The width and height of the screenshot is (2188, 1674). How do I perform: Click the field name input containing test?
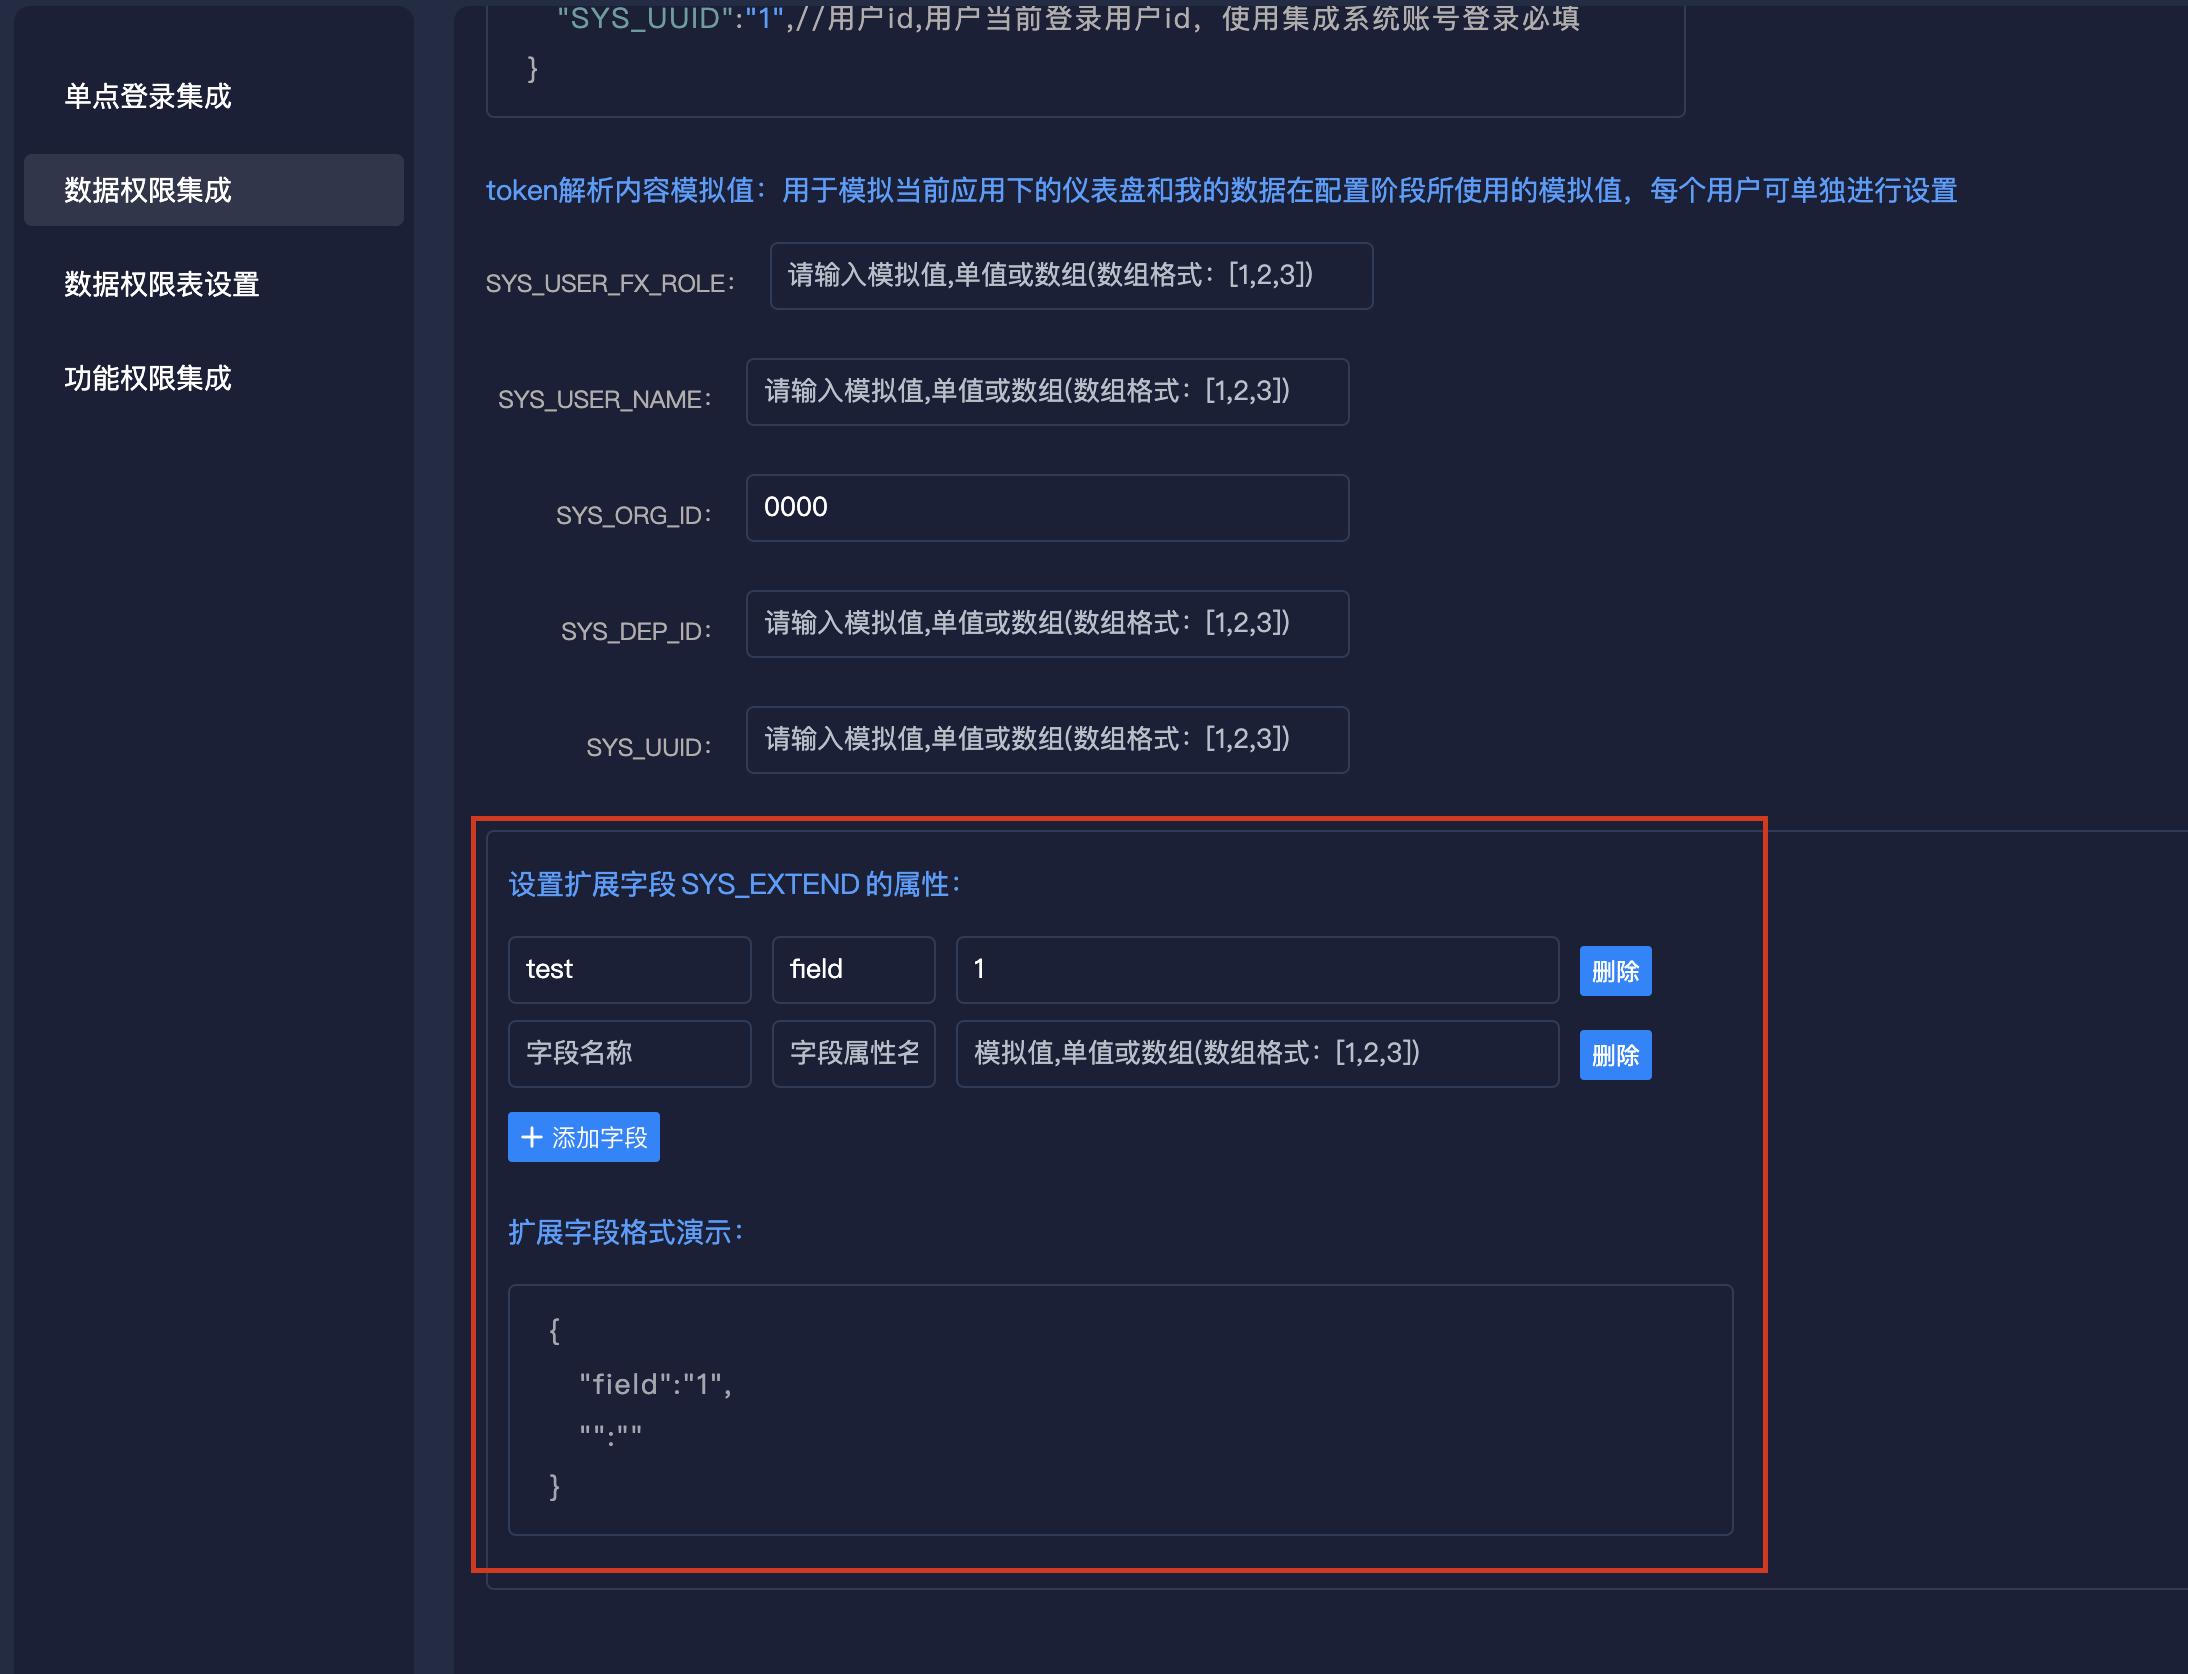pyautogui.click(x=629, y=970)
